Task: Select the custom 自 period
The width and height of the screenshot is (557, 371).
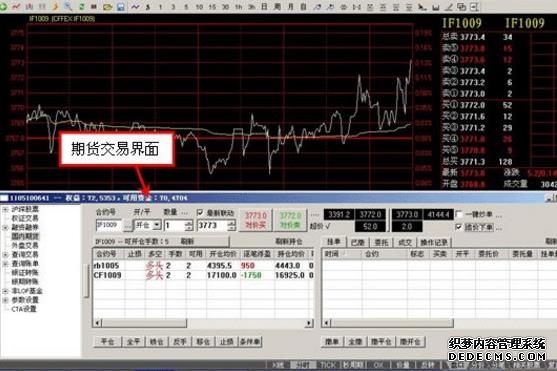Action: [303, 6]
